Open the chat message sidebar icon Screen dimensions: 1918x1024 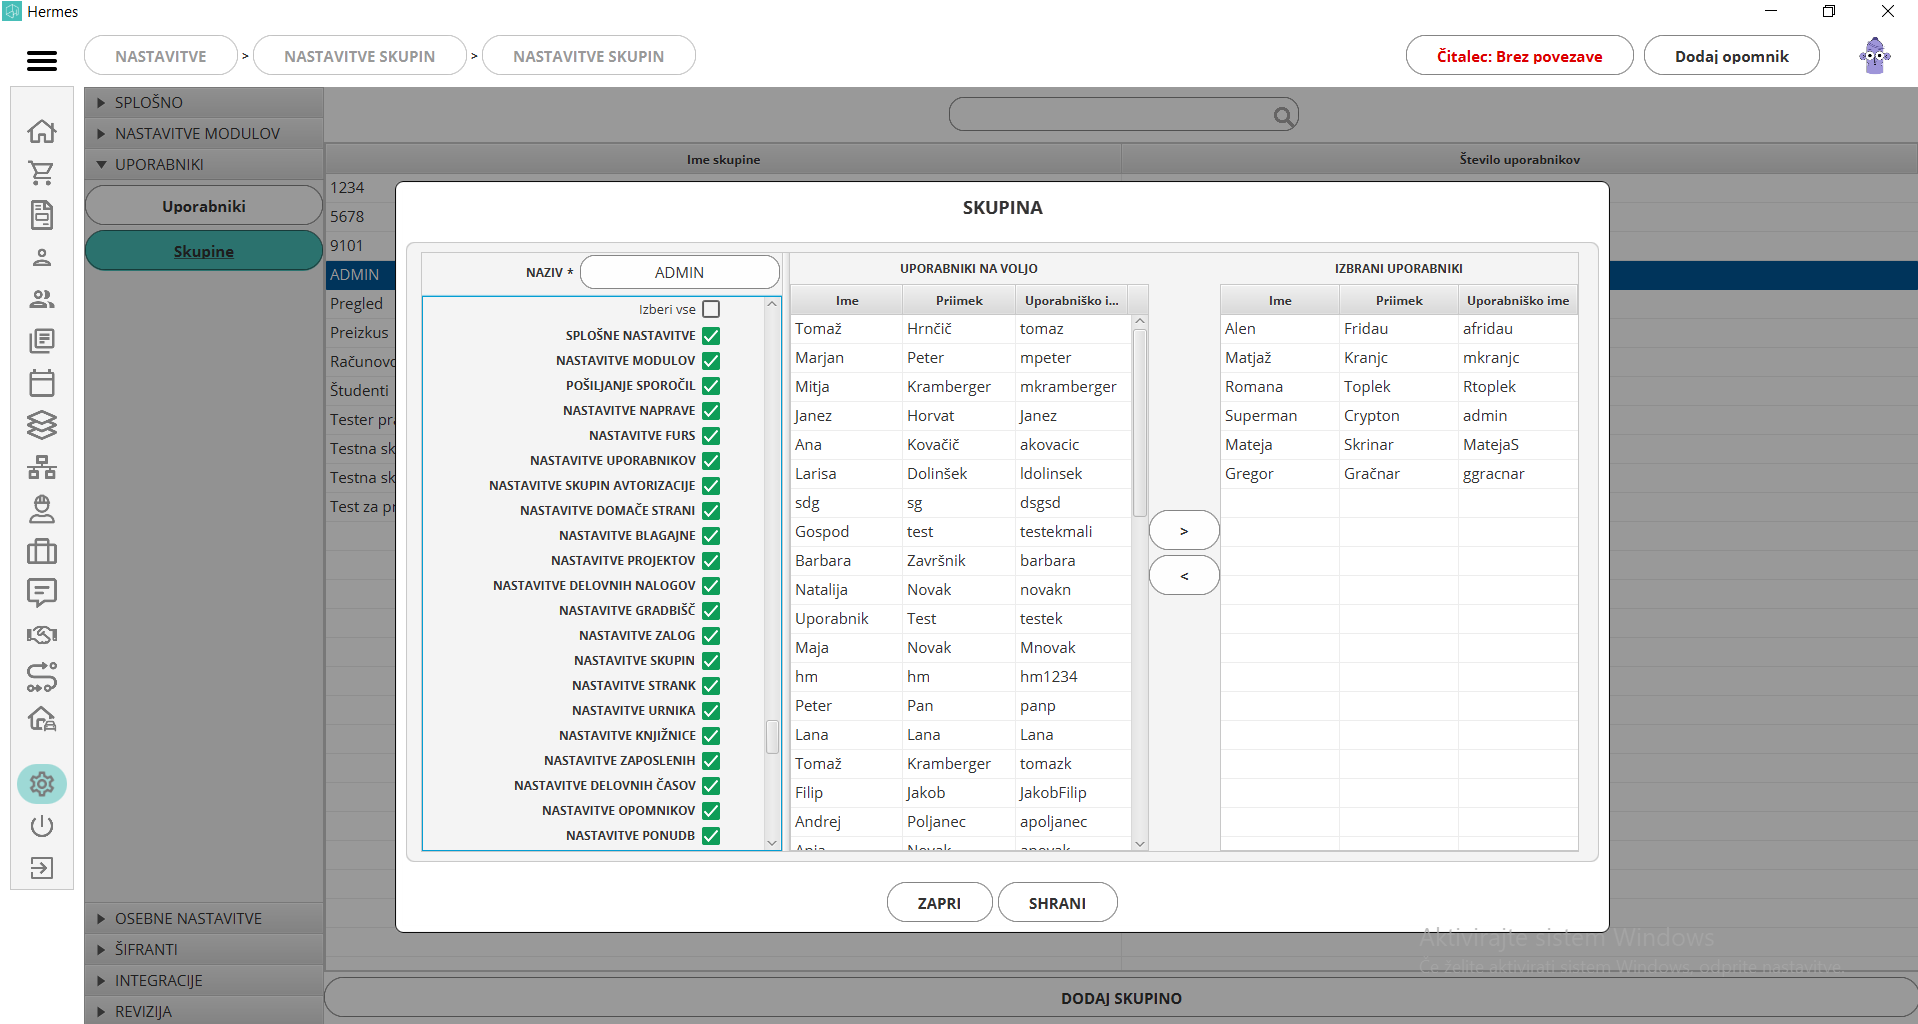pyautogui.click(x=42, y=593)
